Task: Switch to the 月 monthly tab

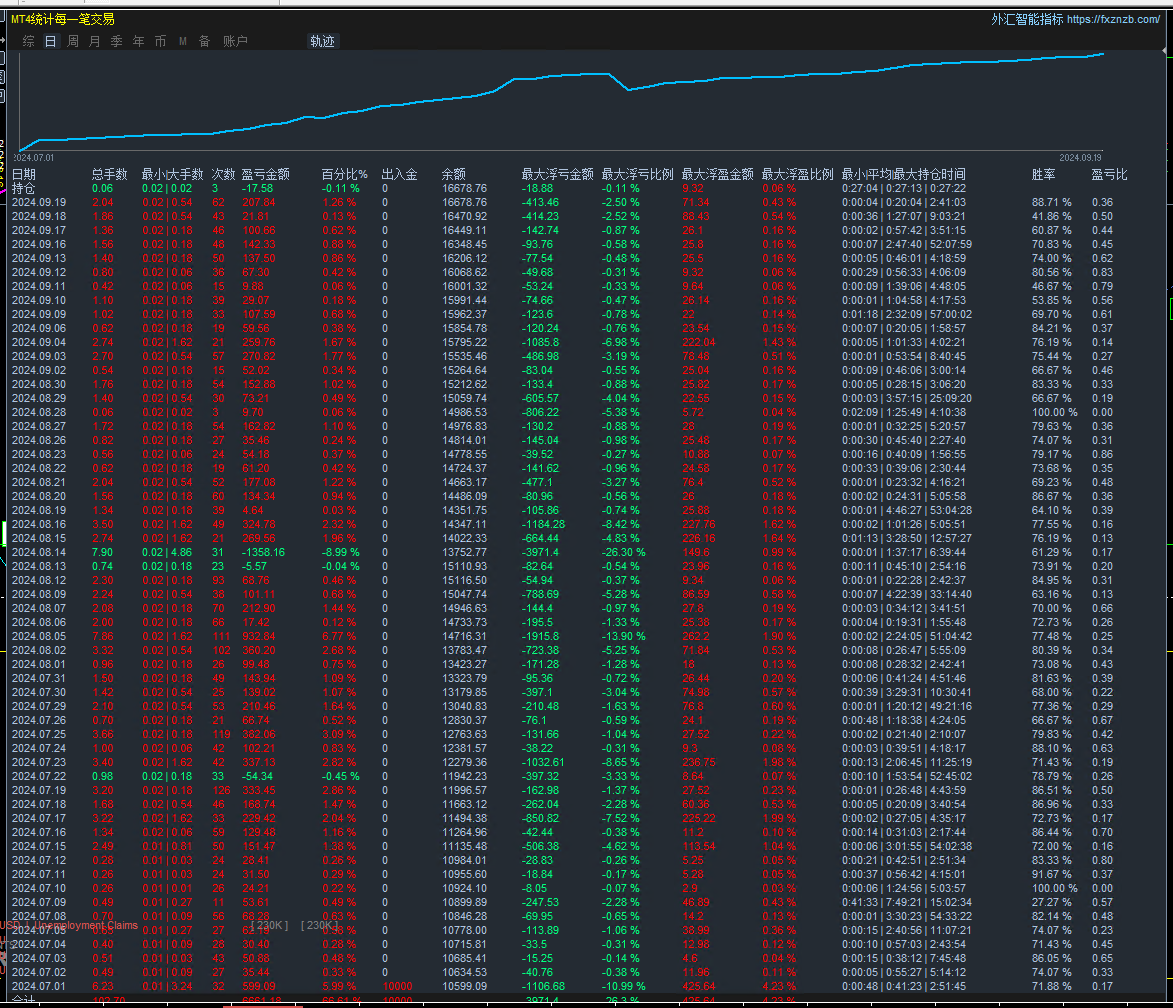Action: [x=94, y=41]
